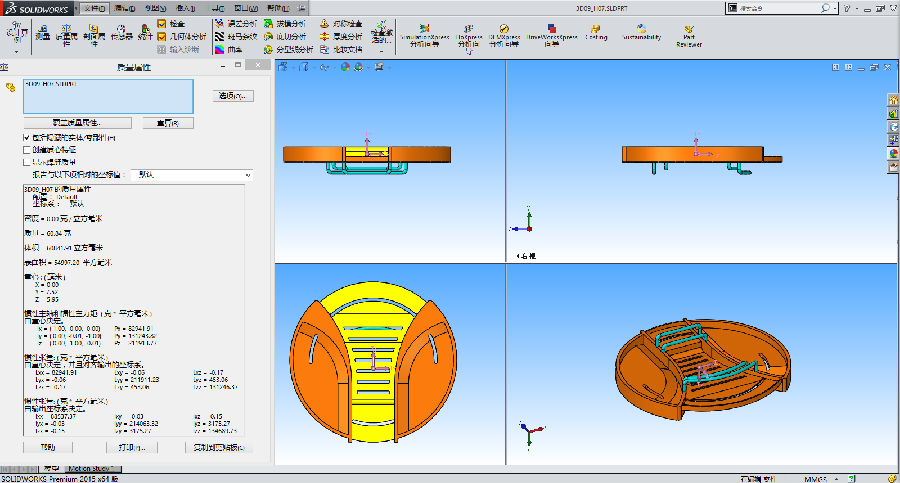Launch the Costing tool
Image resolution: width=900 pixels, height=483 pixels.
(596, 33)
